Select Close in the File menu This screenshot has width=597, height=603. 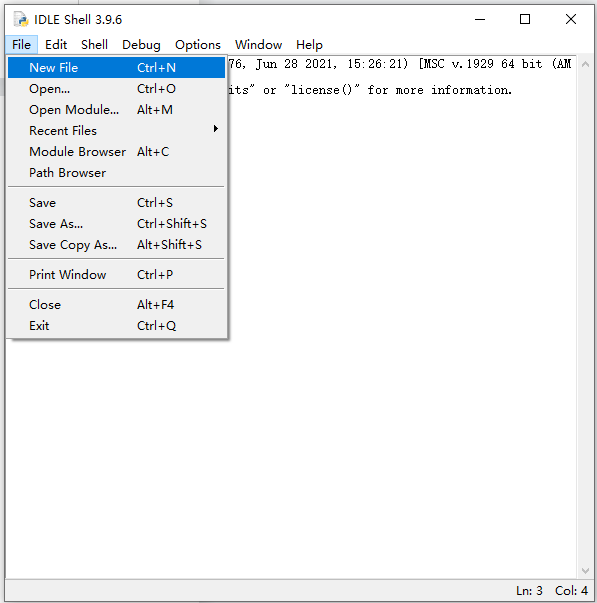coord(116,305)
